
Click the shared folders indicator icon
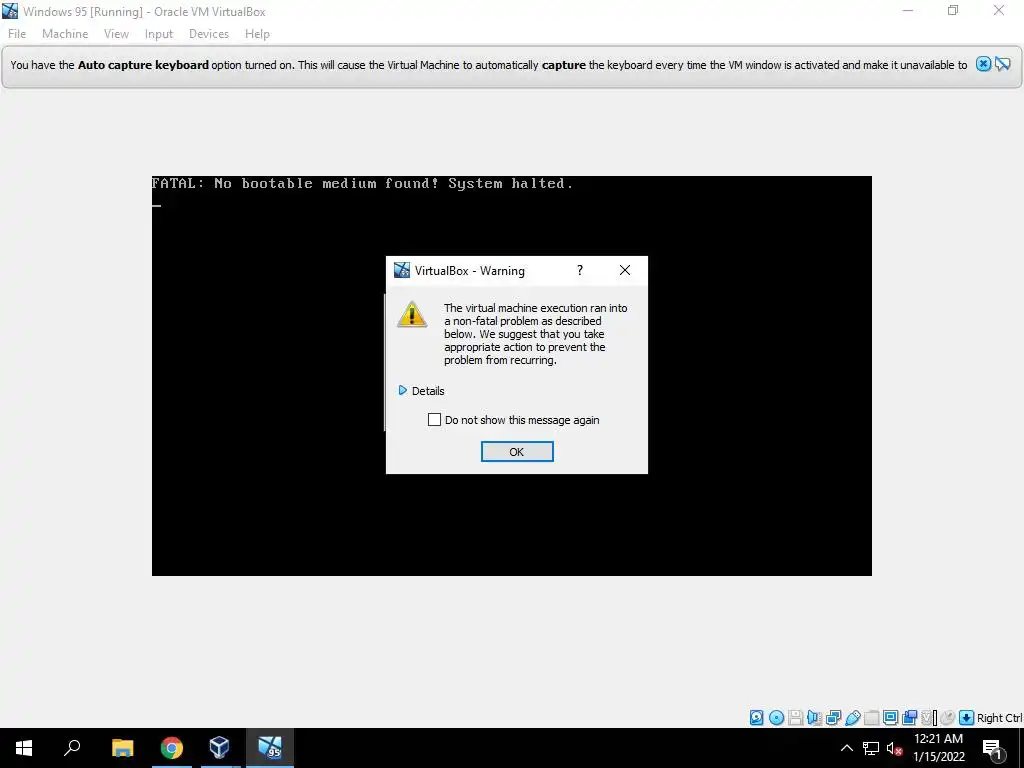[x=871, y=718]
